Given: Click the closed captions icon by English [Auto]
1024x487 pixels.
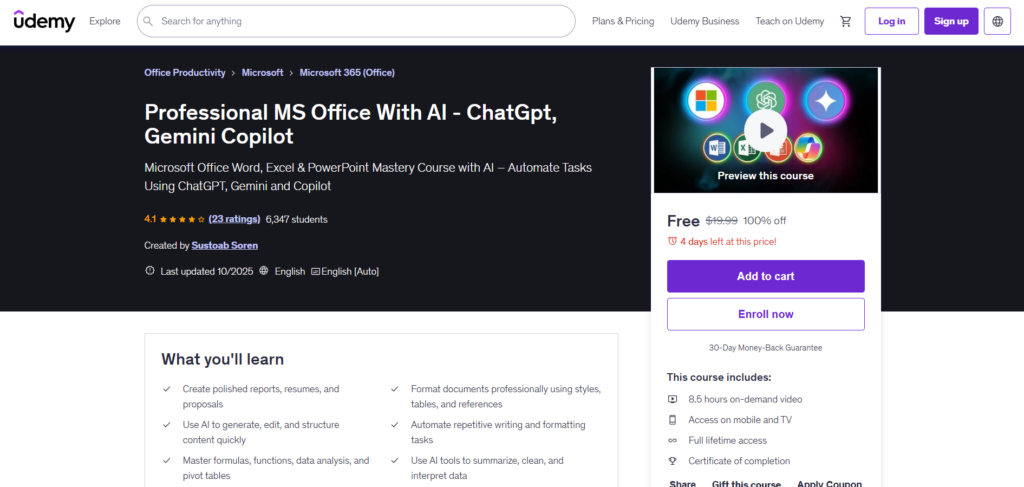Looking at the screenshot, I should click(315, 271).
